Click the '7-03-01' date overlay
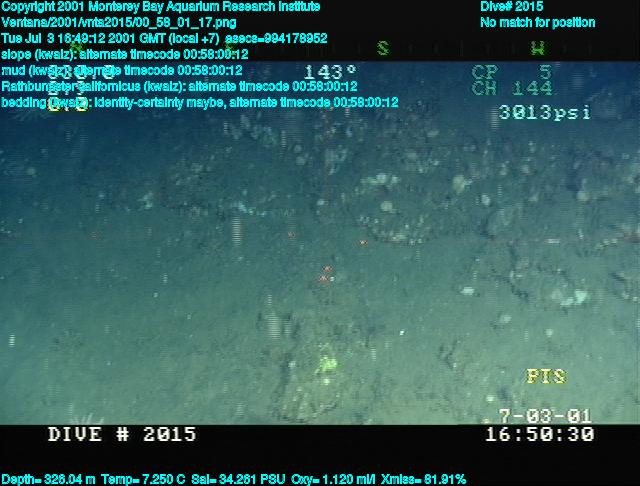 (545, 417)
